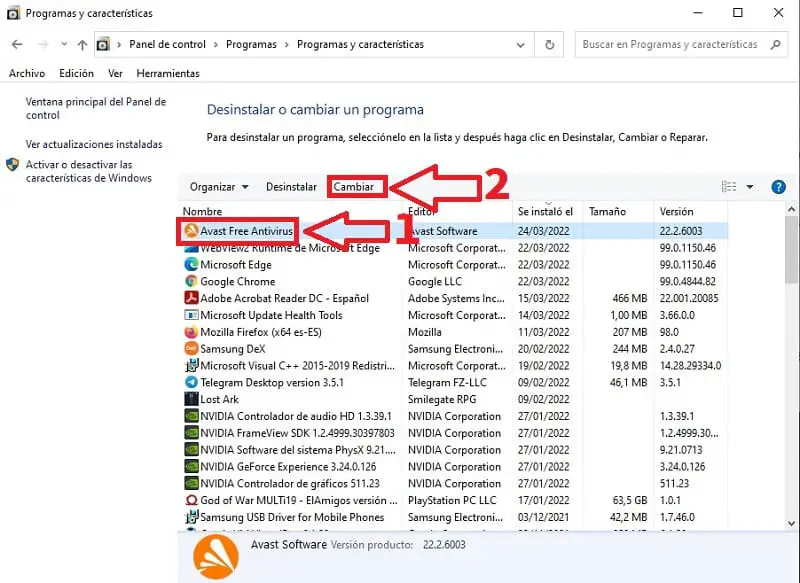Open the help question mark icon
Screen dimensions: 800x583
click(x=778, y=187)
